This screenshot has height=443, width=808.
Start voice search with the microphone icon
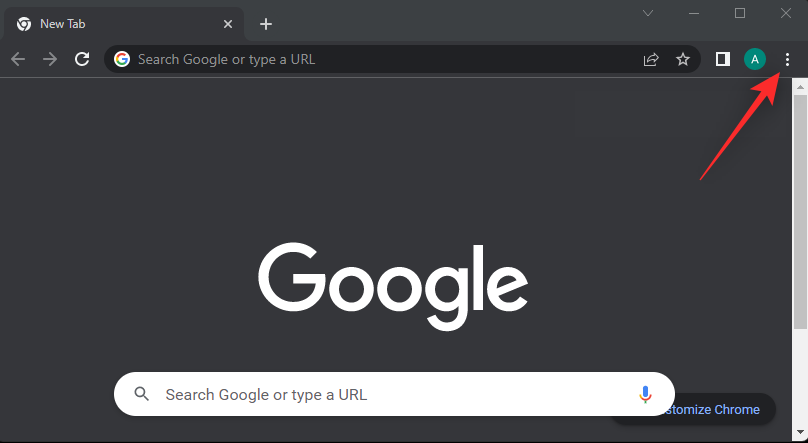click(645, 394)
